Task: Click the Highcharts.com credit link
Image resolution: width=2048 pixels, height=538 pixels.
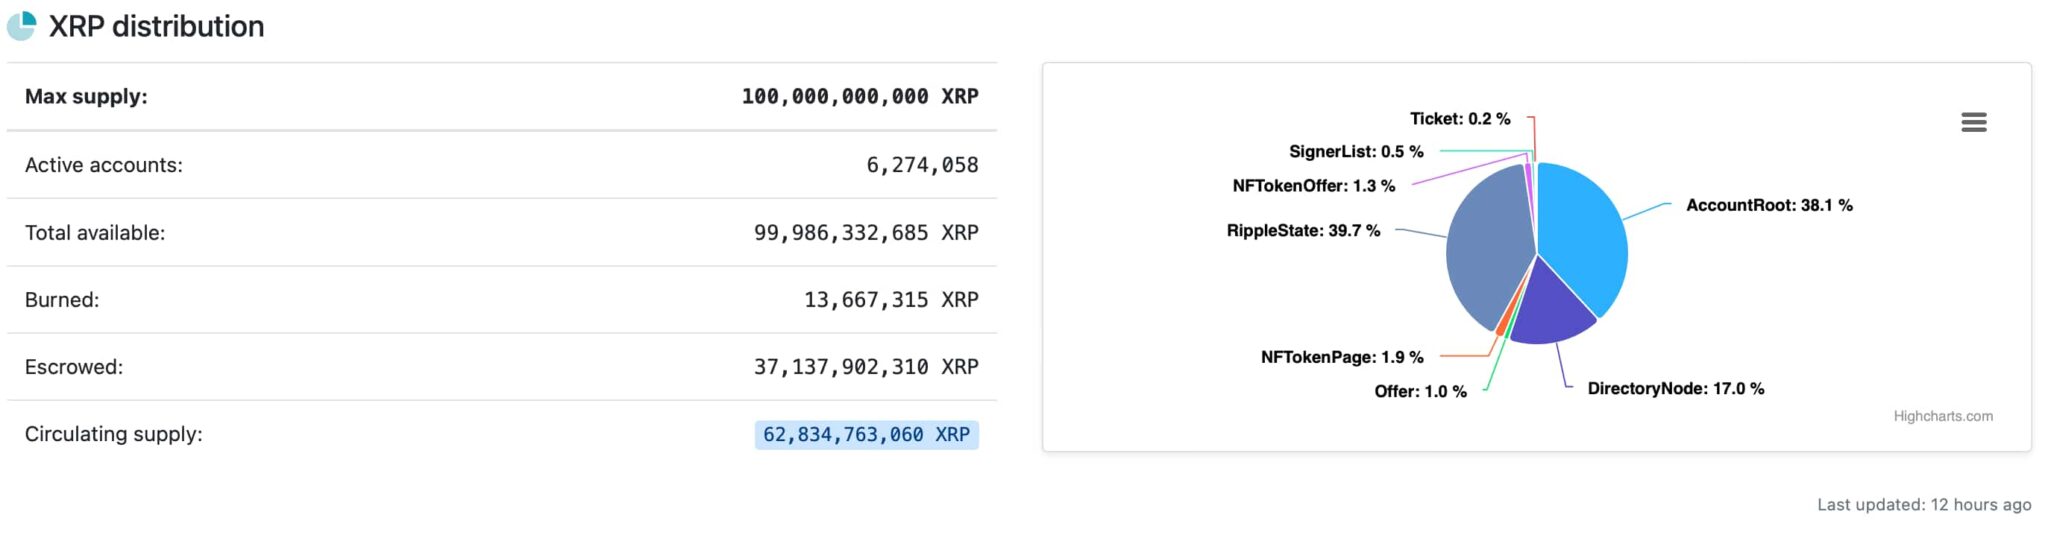Action: pos(1942,416)
